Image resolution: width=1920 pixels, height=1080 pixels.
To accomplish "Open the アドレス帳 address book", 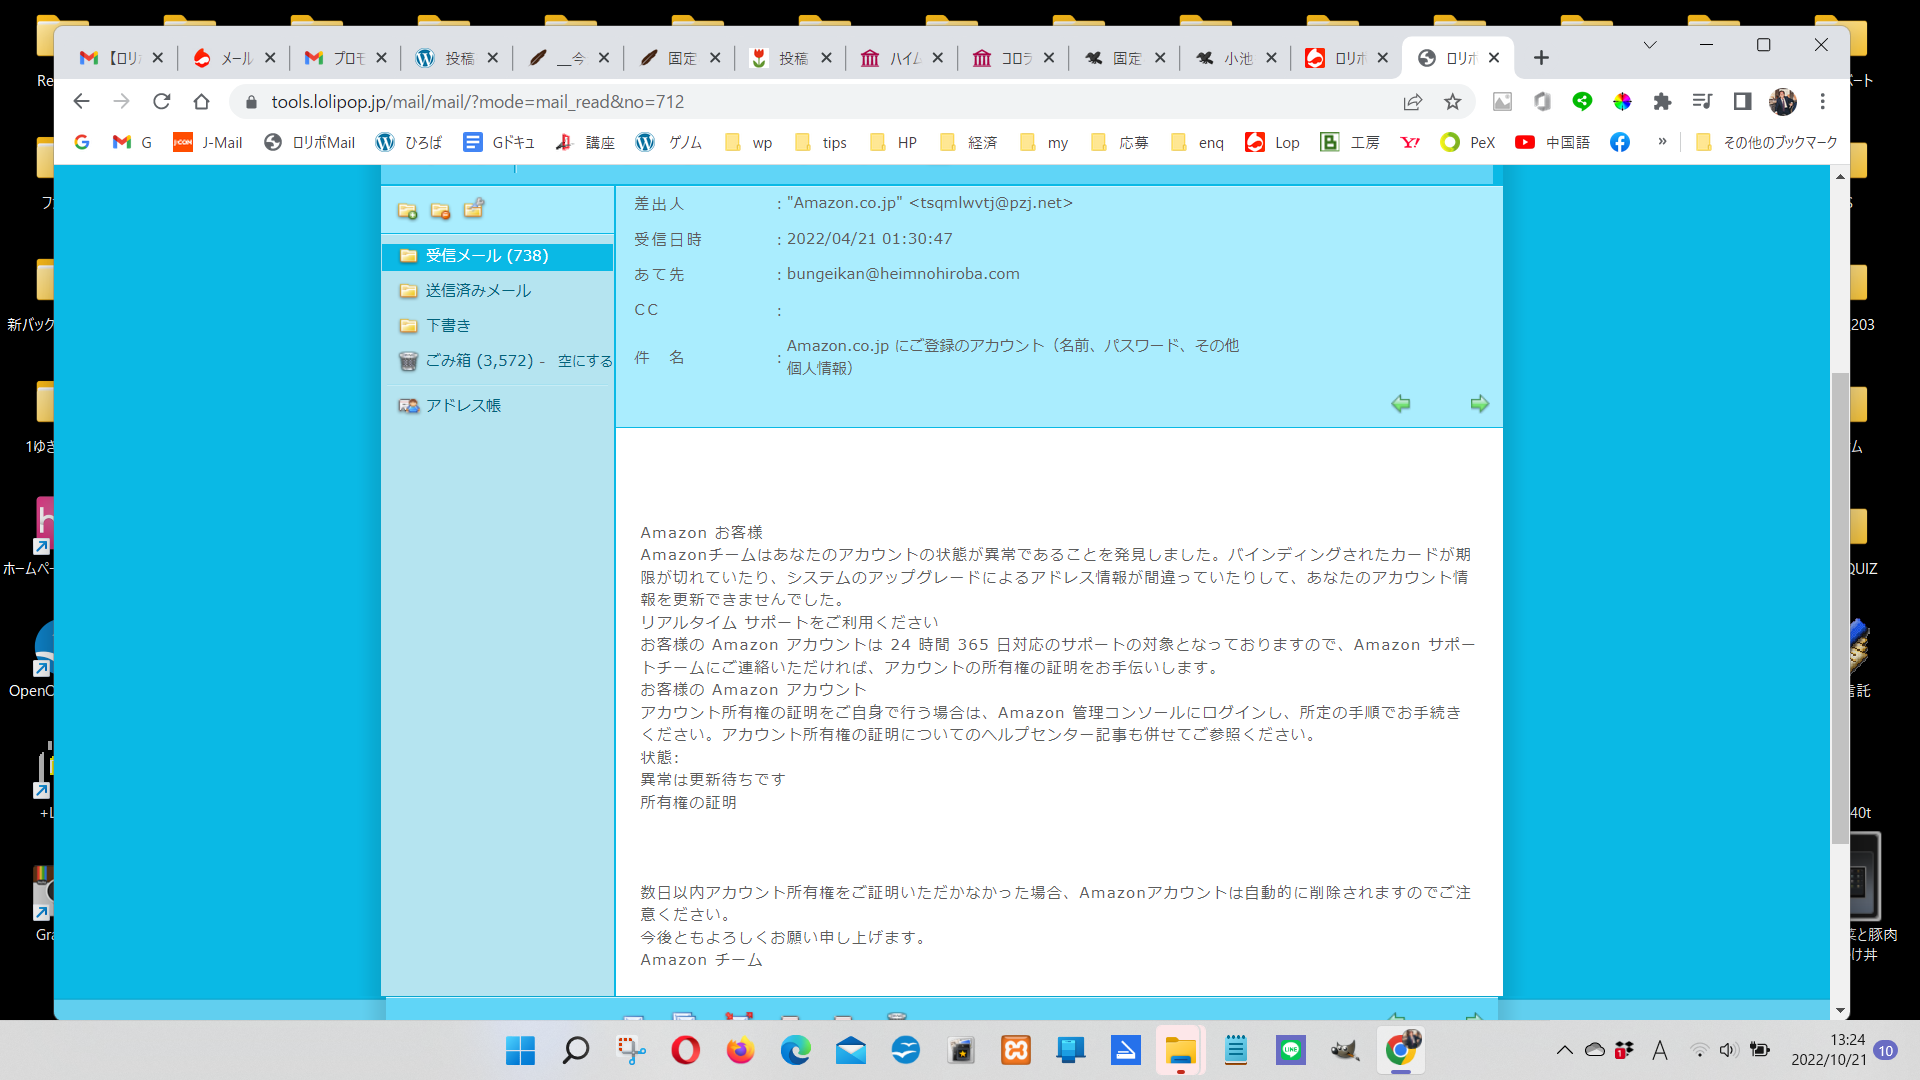I will tap(463, 406).
